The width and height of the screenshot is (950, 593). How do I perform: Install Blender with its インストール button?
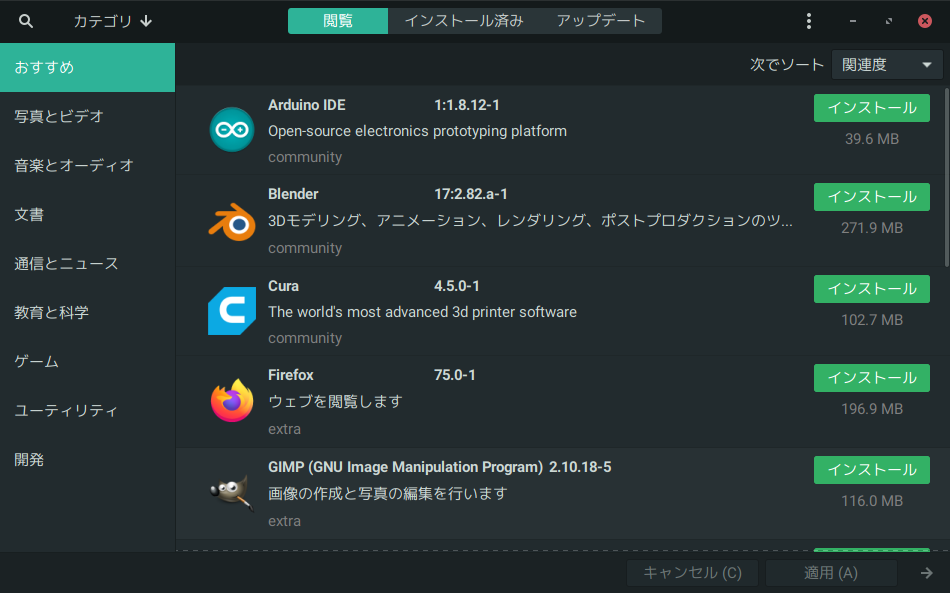click(871, 197)
